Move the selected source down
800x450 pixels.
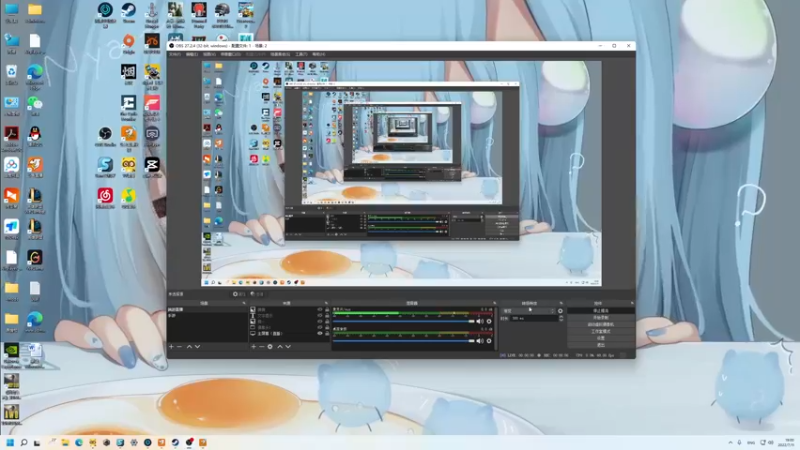[x=288, y=346]
